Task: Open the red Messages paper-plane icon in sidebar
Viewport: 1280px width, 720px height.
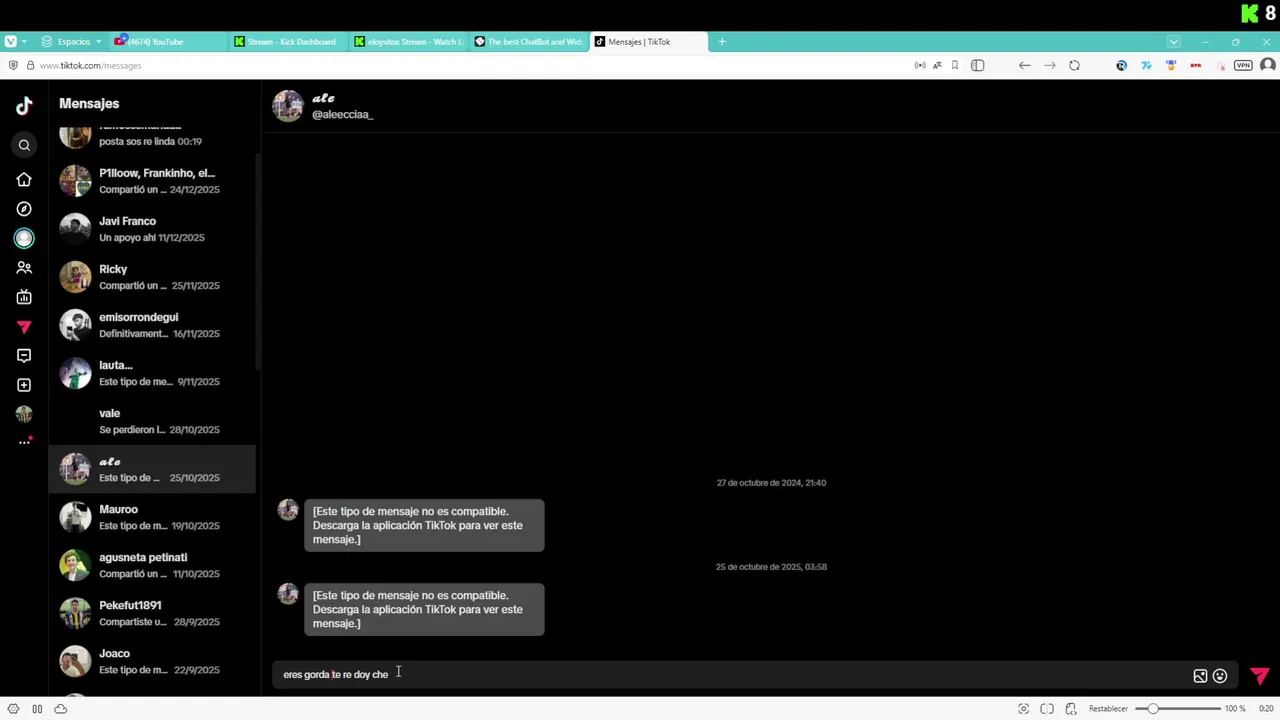Action: coord(24,327)
